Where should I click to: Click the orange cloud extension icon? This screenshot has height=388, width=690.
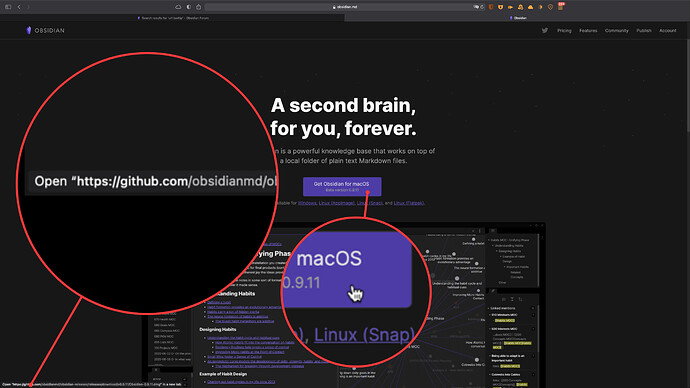pyautogui.click(x=530, y=7)
